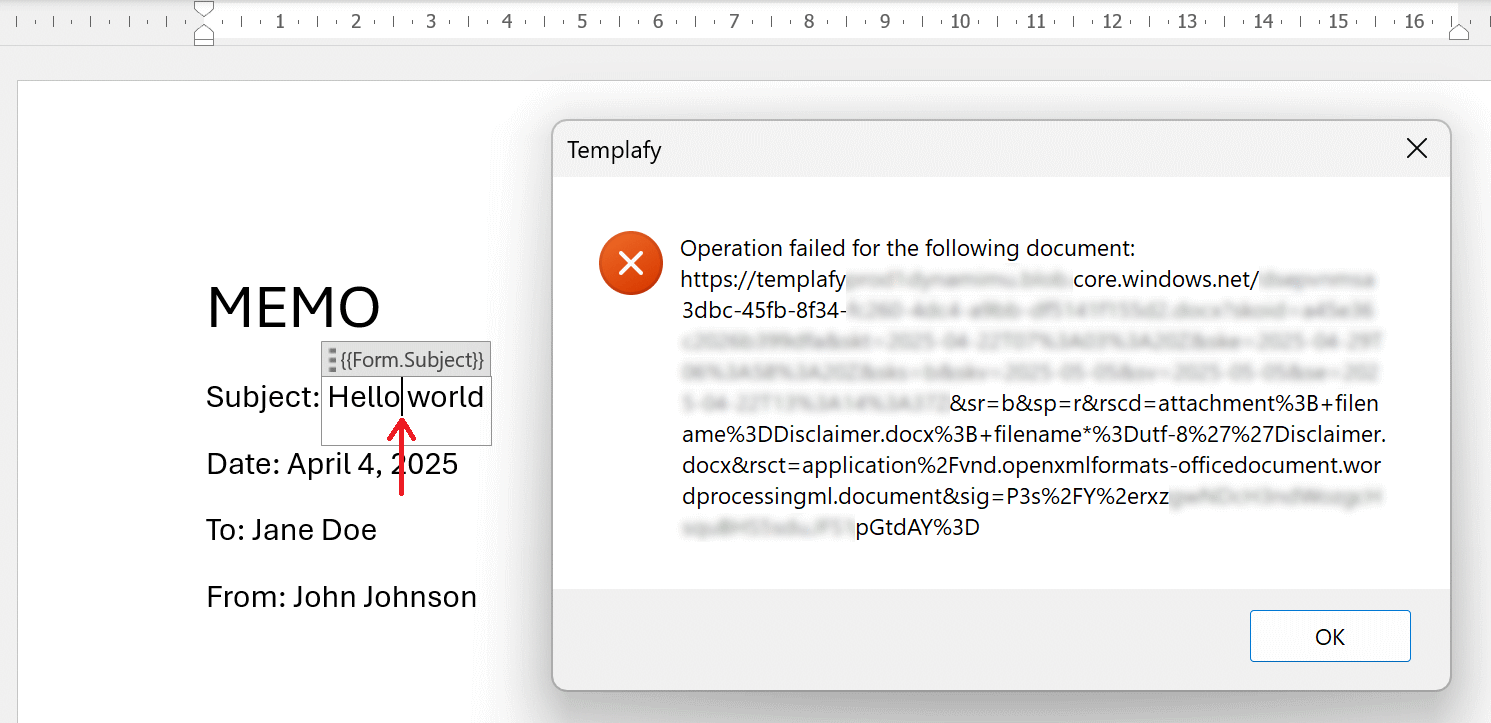This screenshot has height=723, width=1491.
Task: Click the red error icon in dialog
Action: (630, 263)
